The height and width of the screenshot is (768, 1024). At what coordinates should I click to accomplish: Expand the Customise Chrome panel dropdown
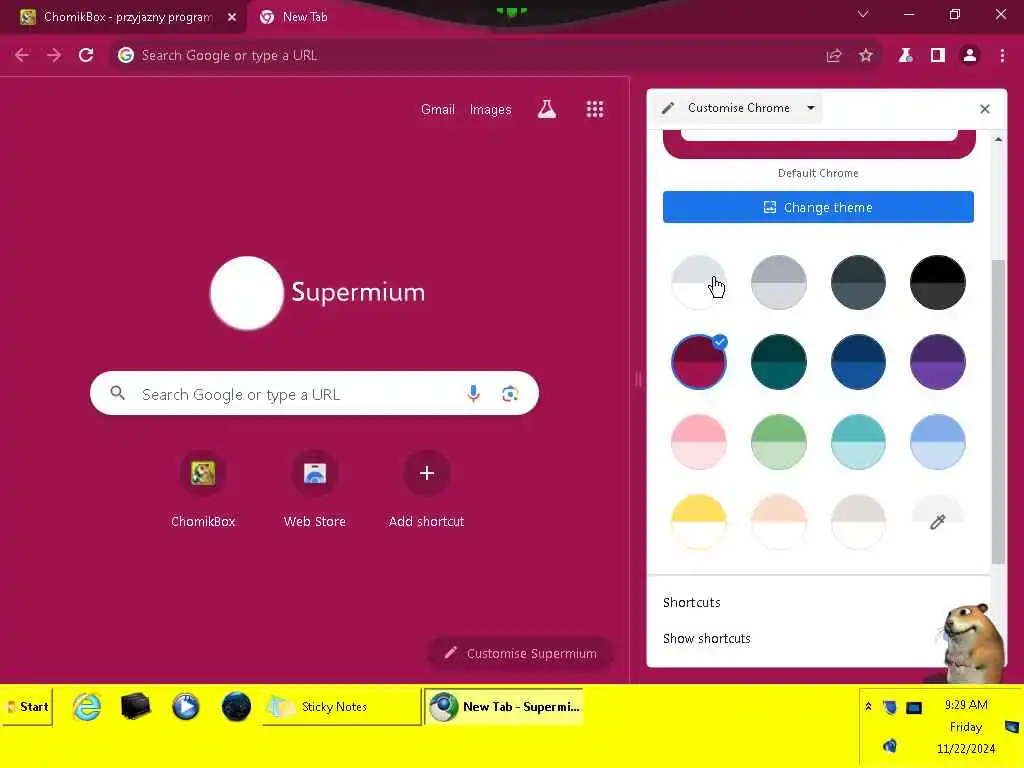tap(810, 108)
